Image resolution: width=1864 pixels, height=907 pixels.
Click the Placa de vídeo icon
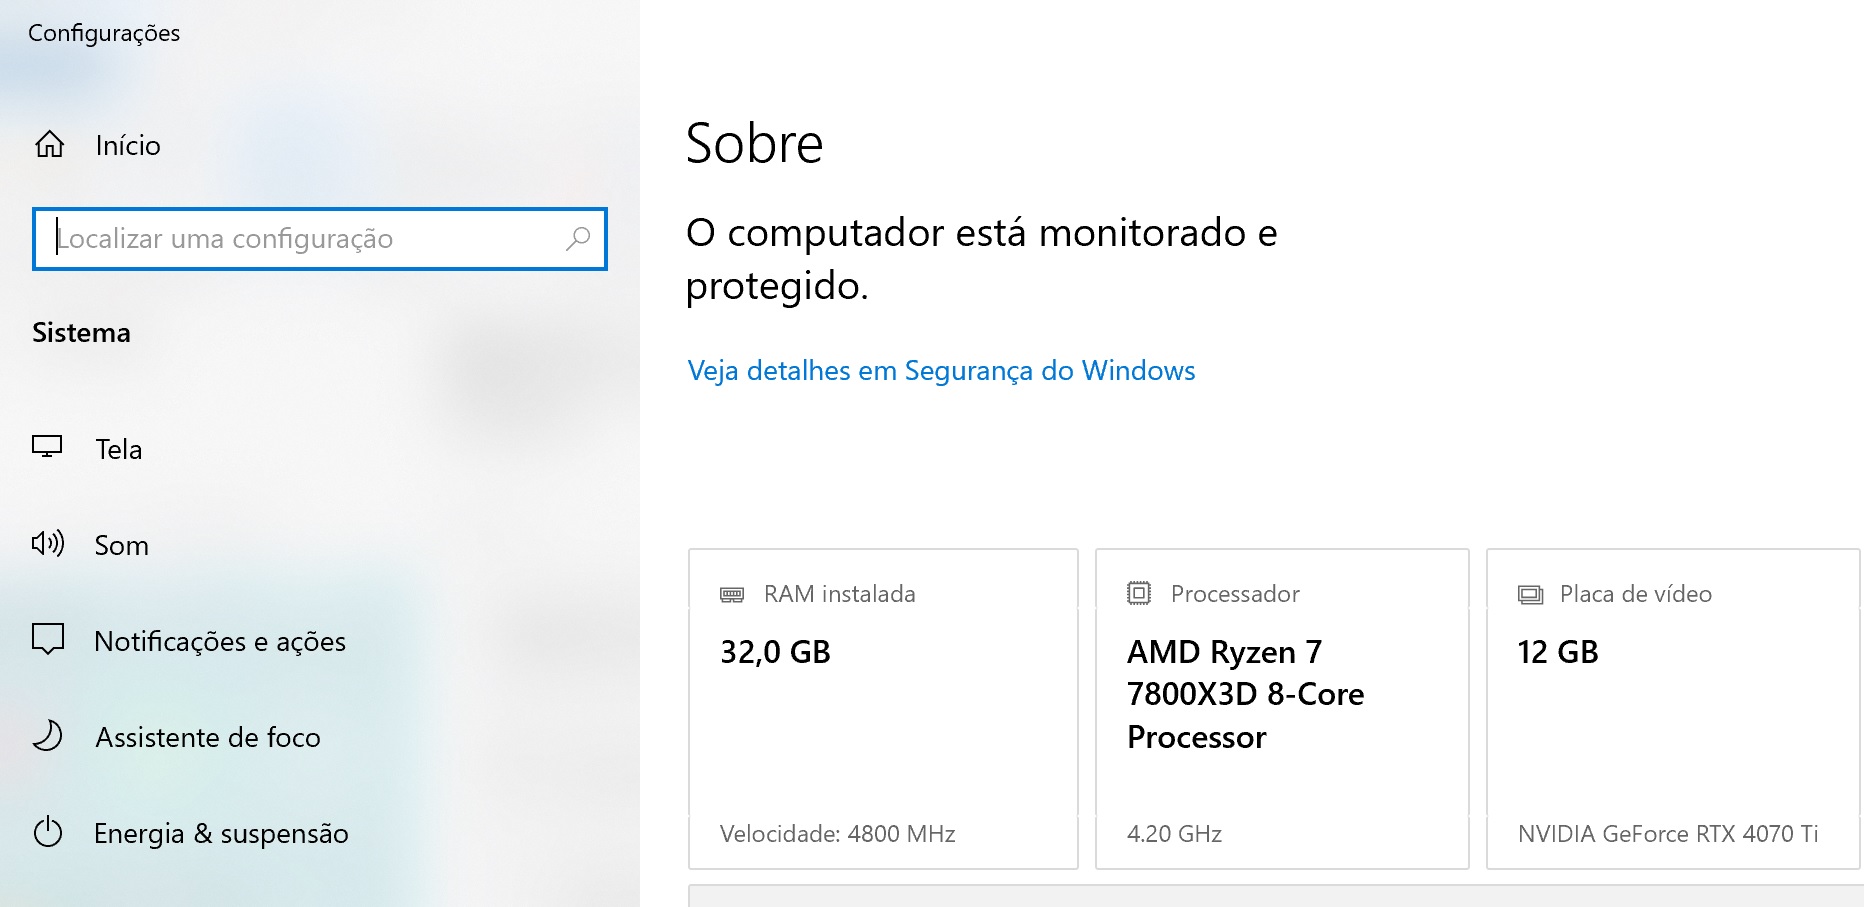click(x=1530, y=594)
